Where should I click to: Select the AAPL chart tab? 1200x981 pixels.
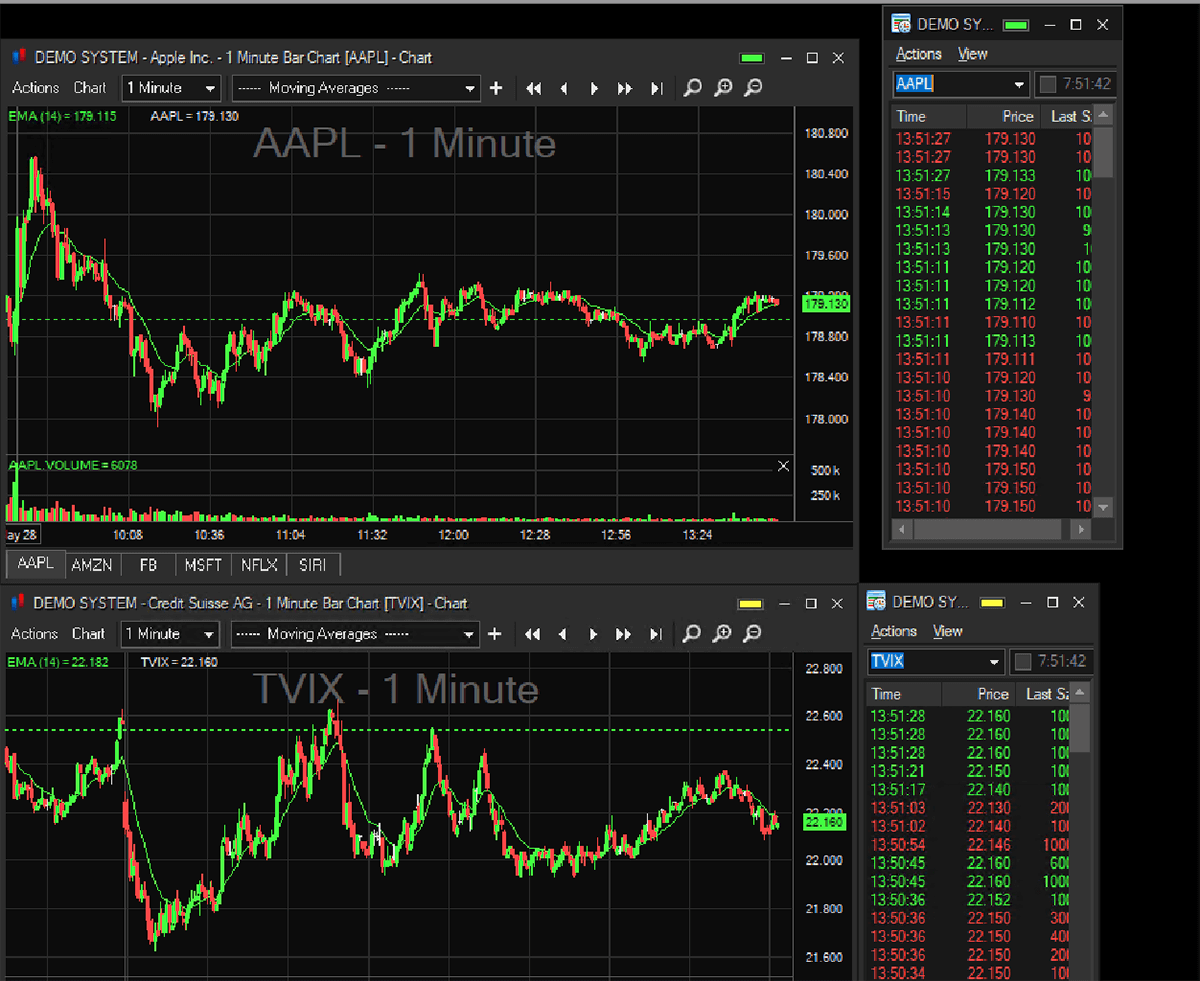click(x=35, y=564)
